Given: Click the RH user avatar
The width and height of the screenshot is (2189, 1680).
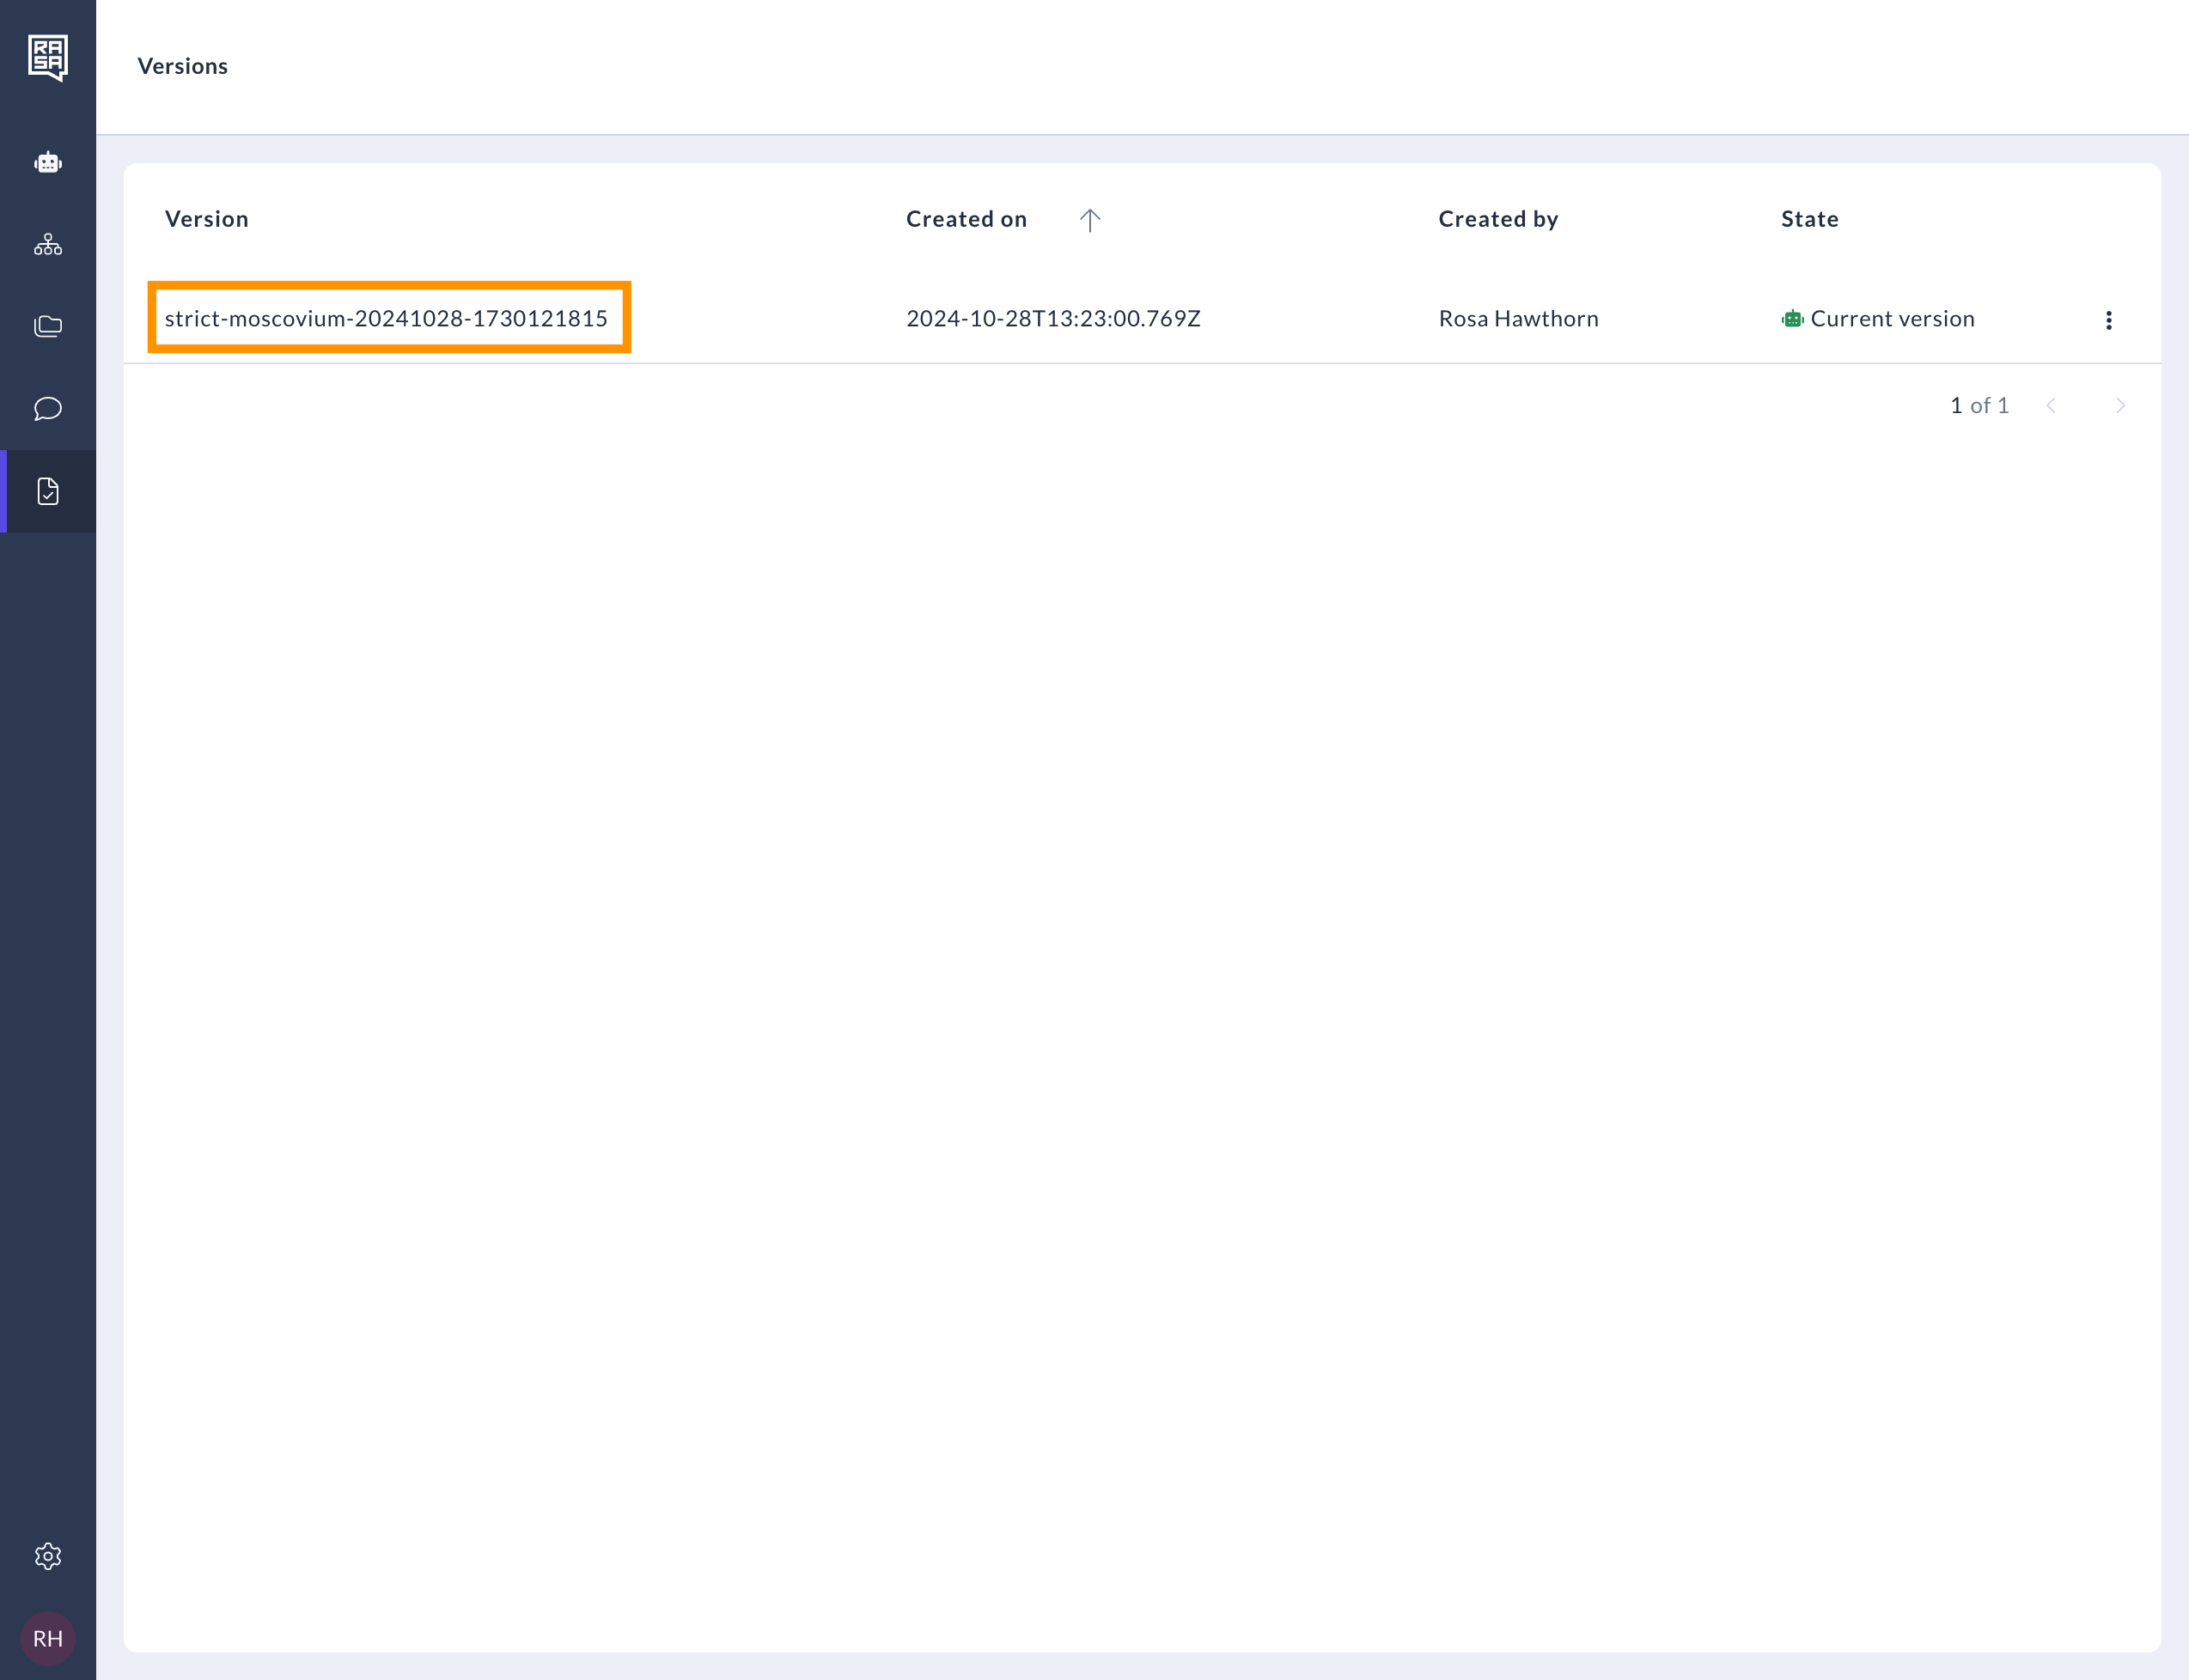Looking at the screenshot, I should (x=48, y=1638).
